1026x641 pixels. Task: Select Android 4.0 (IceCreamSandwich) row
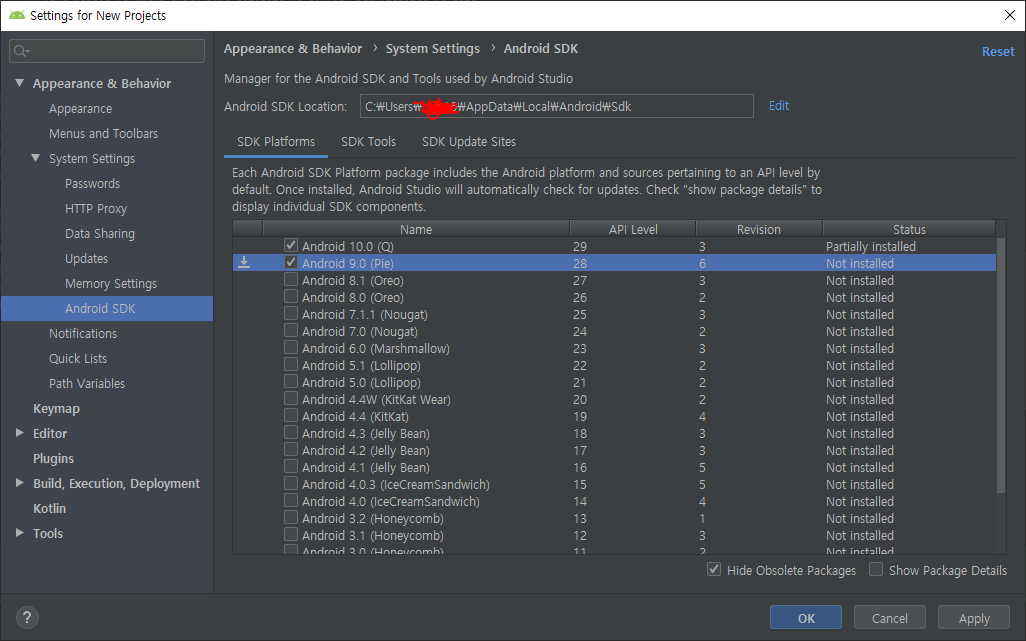pos(614,502)
